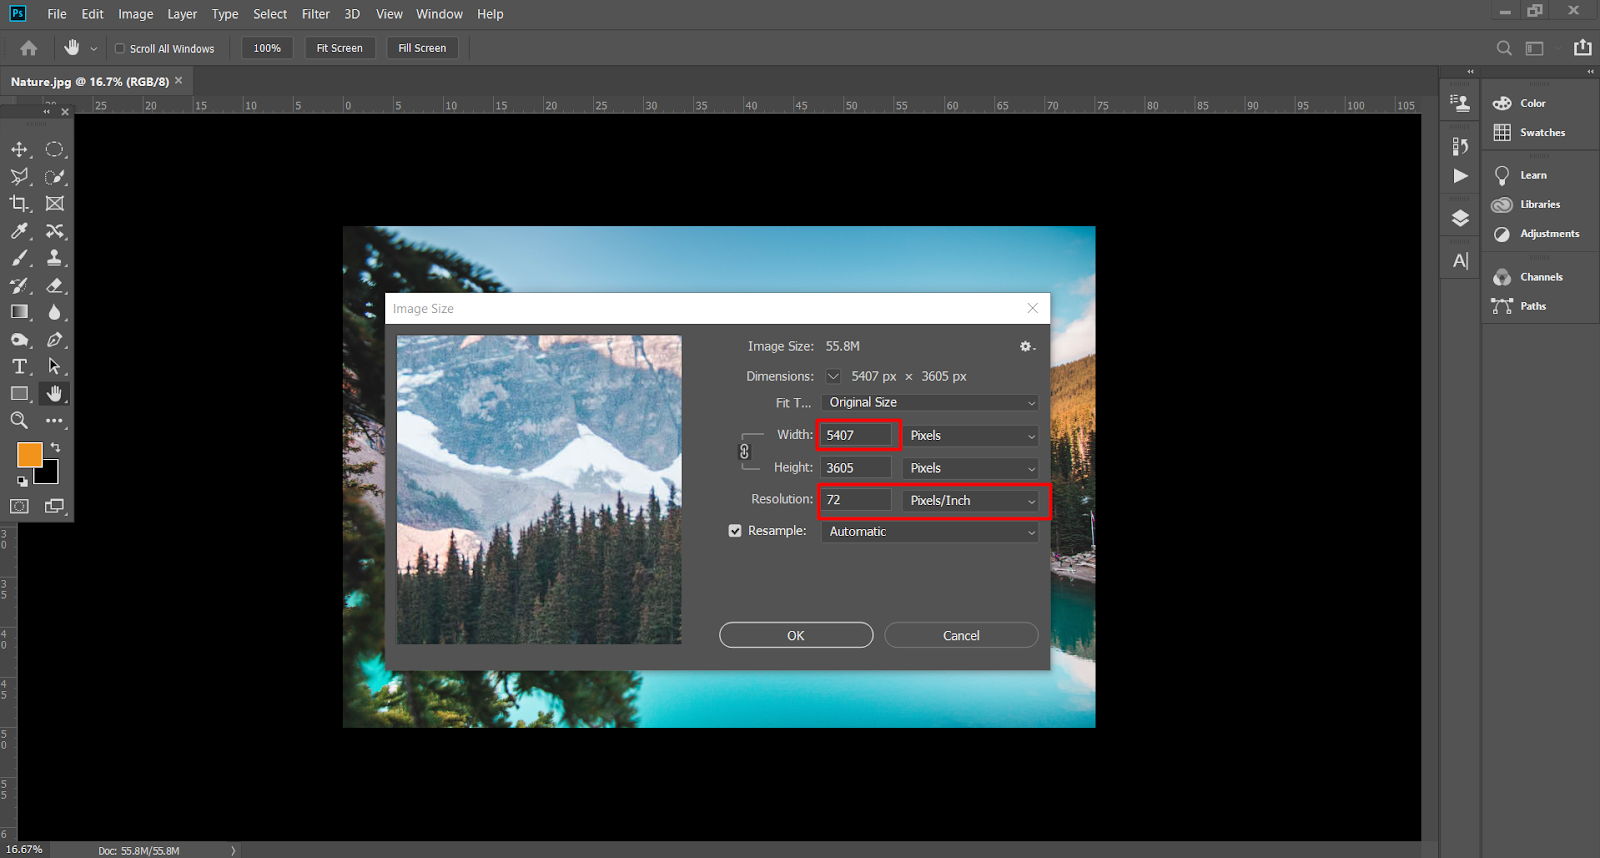Select the Patch healing tool
The height and width of the screenshot is (858, 1600).
[54, 231]
